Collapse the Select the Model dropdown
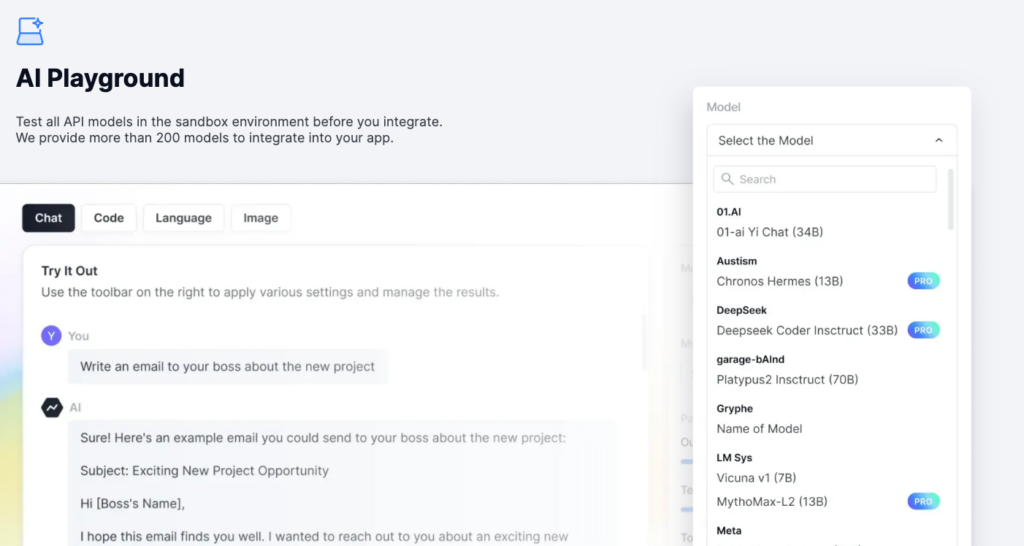1024x546 pixels. pos(831,140)
